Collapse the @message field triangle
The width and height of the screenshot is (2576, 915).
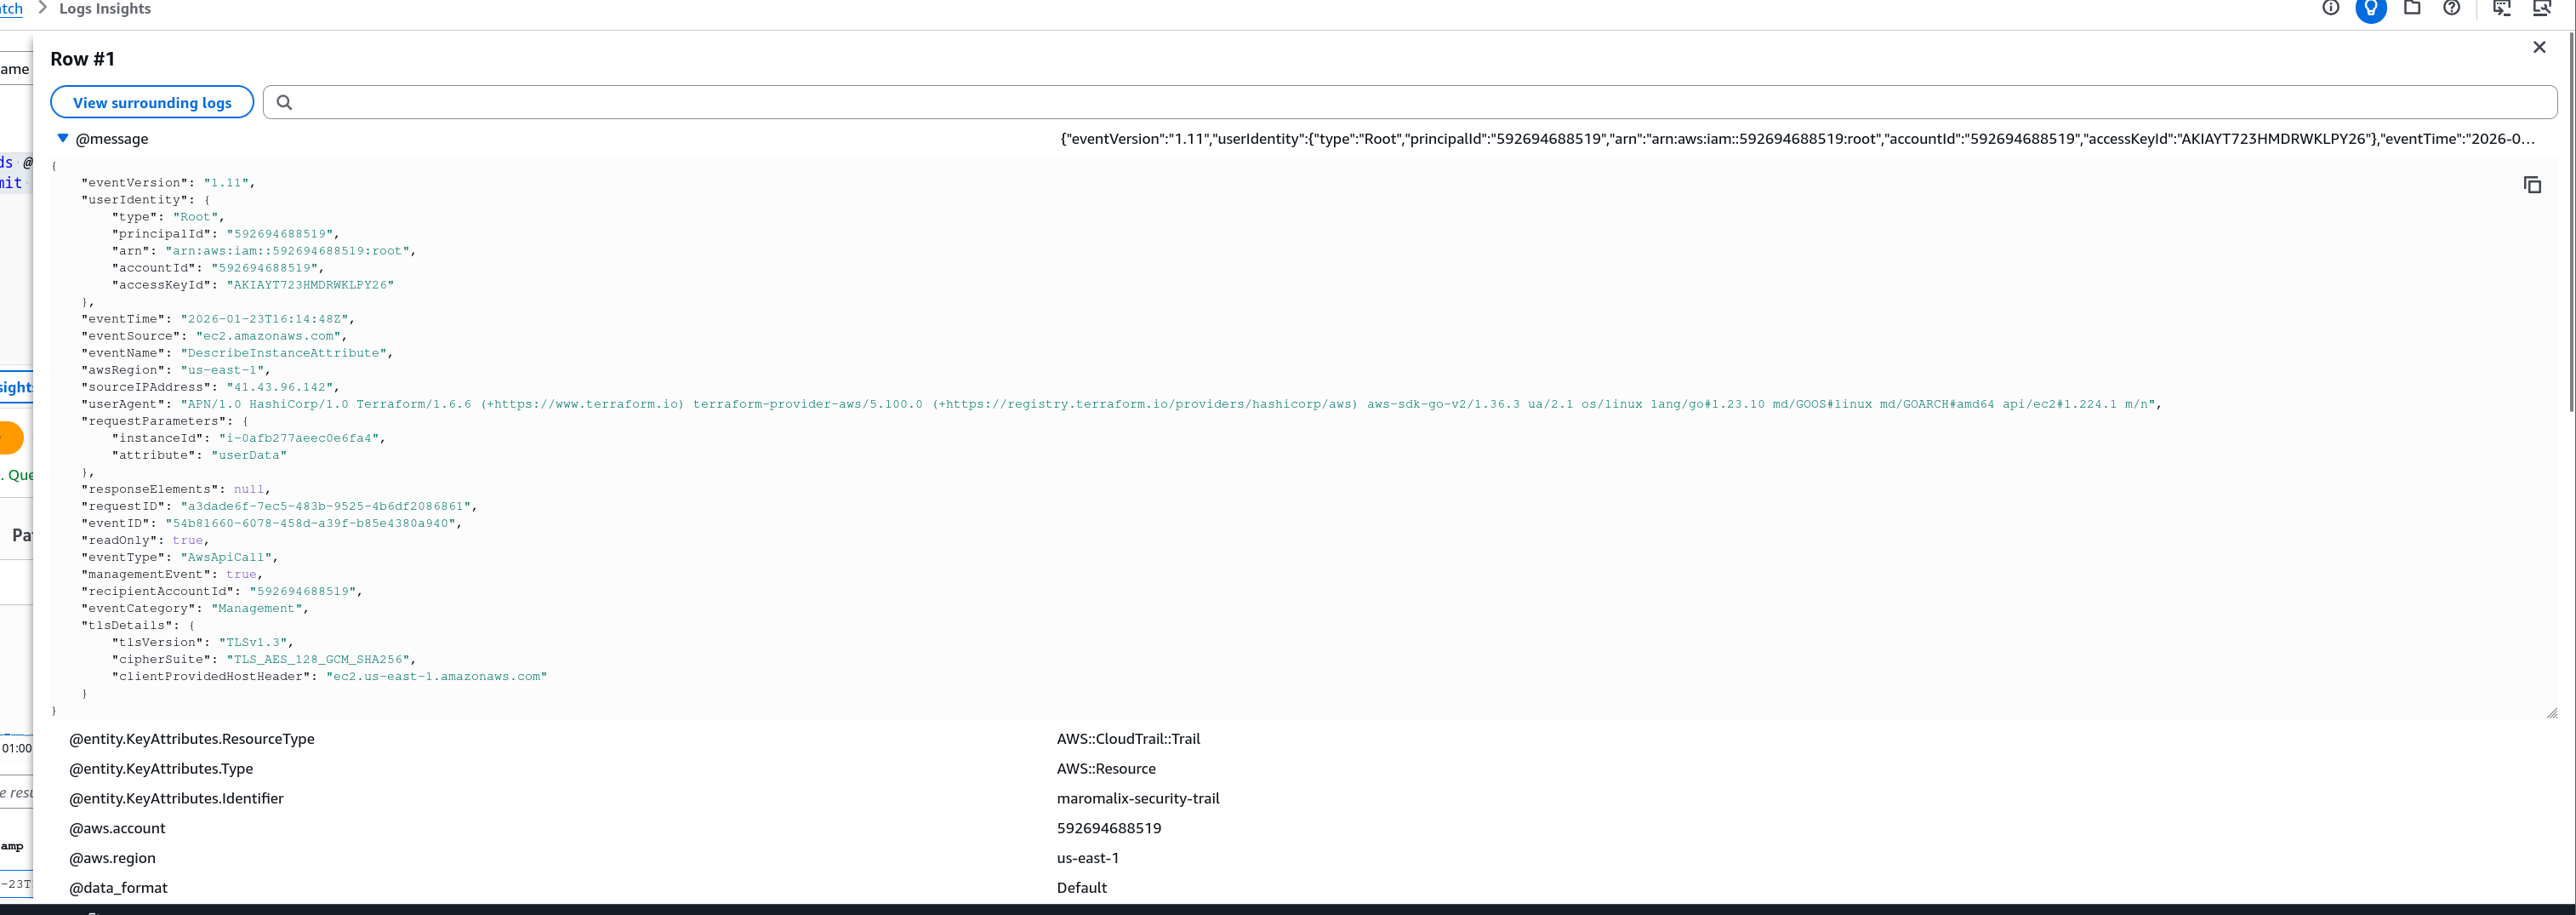tap(62, 138)
